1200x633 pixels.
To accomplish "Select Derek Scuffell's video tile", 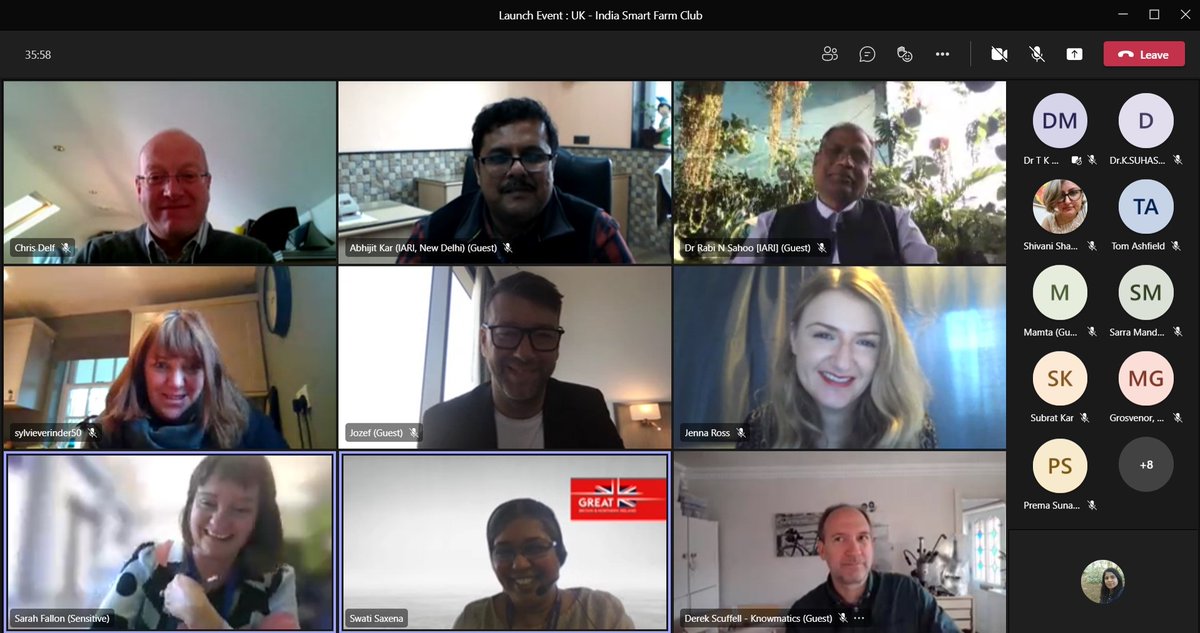I will (x=840, y=541).
